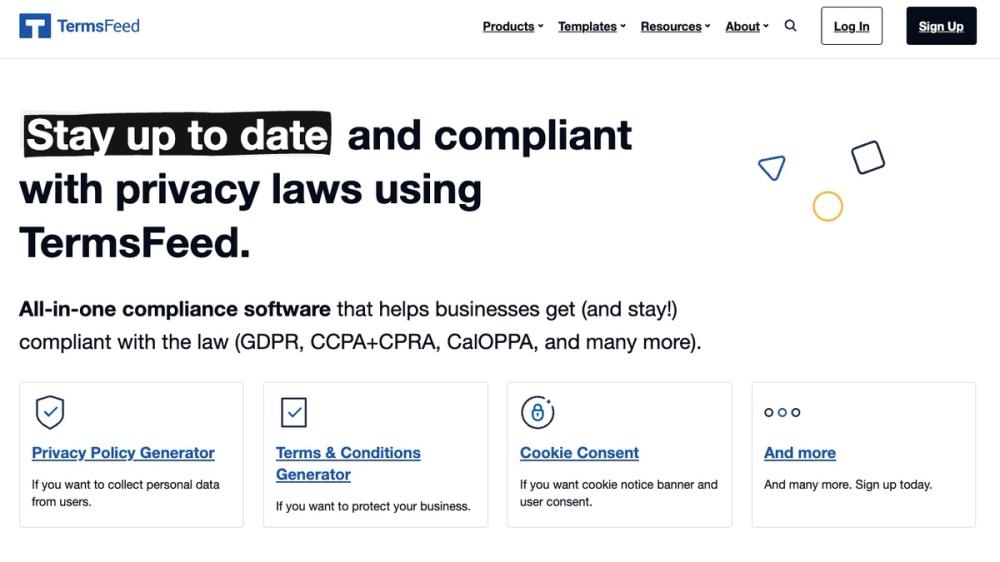Expand the Resources dropdown menu
The width and height of the screenshot is (1000, 562).
pos(675,26)
